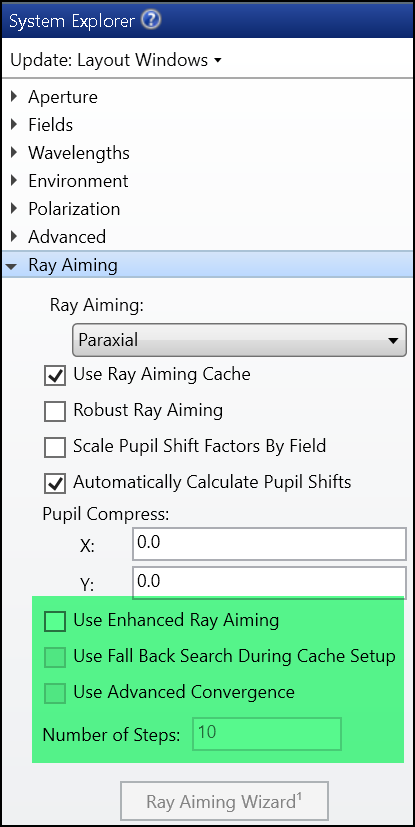Click the Pupil Compress X field
This screenshot has width=415, height=827.
tap(269, 544)
